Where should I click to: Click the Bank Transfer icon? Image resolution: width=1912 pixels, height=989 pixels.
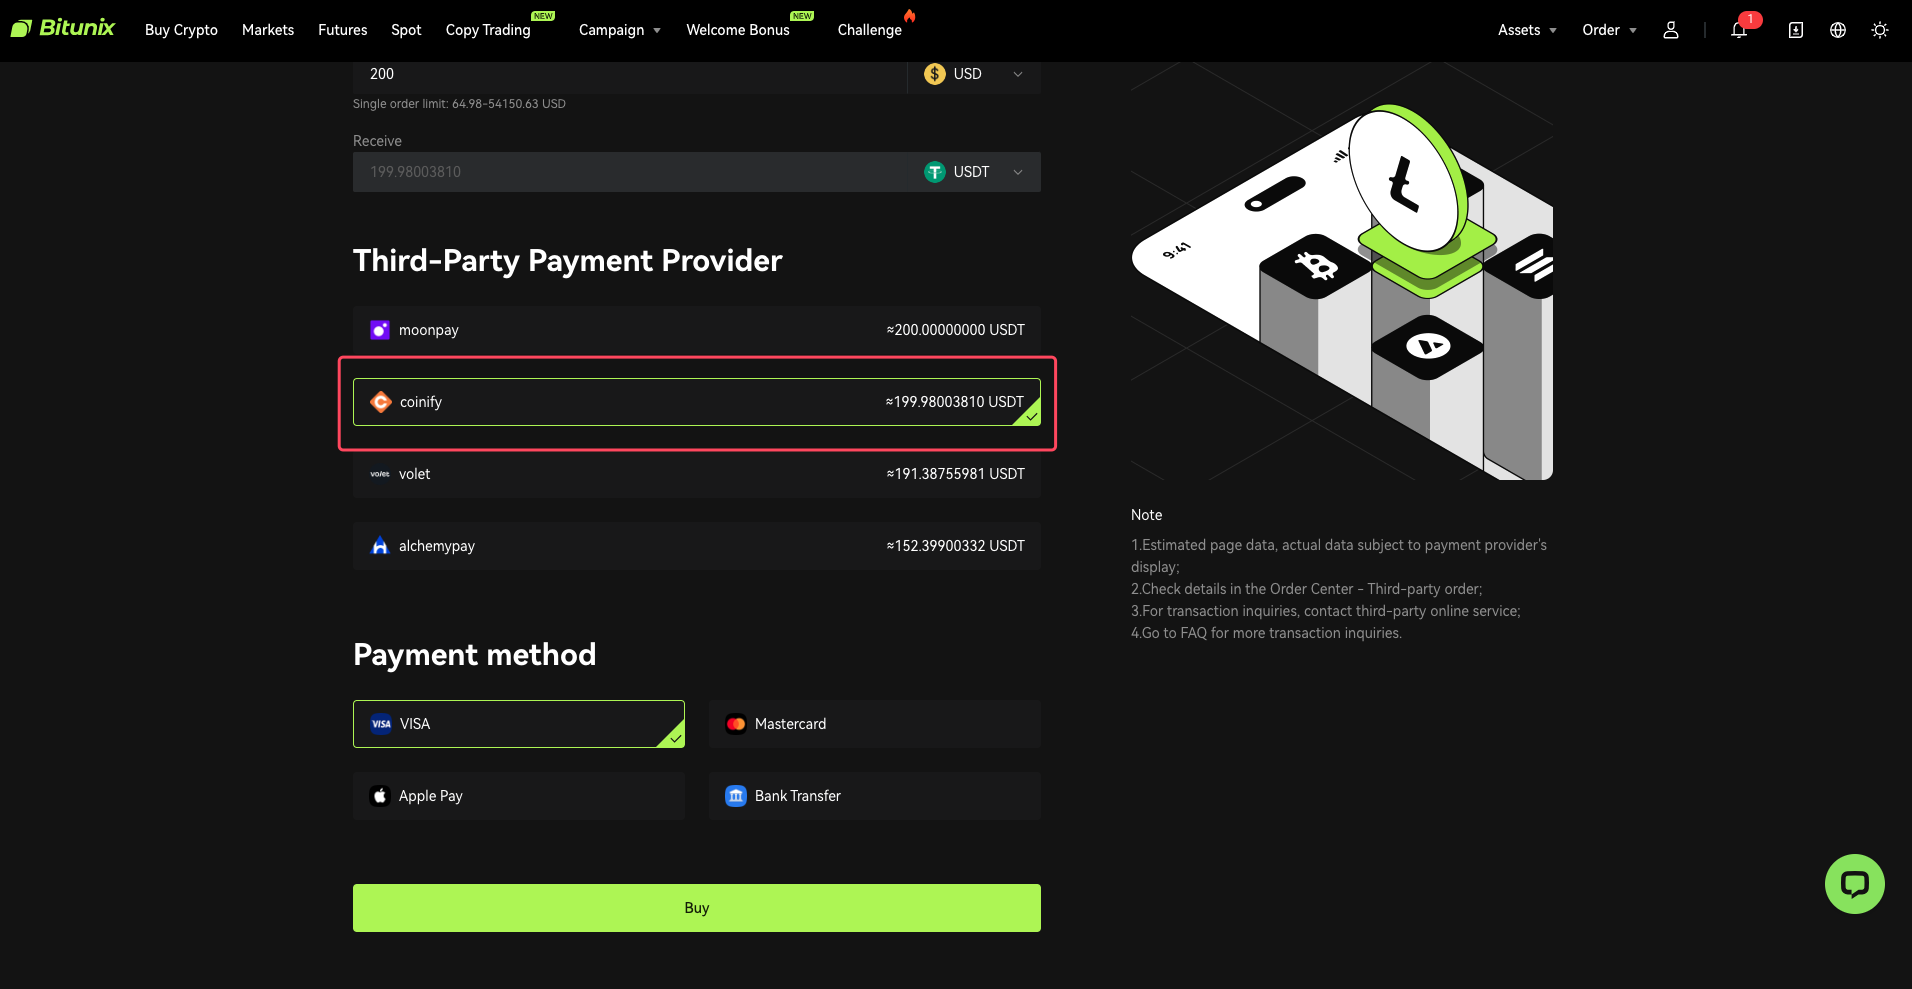(x=736, y=796)
